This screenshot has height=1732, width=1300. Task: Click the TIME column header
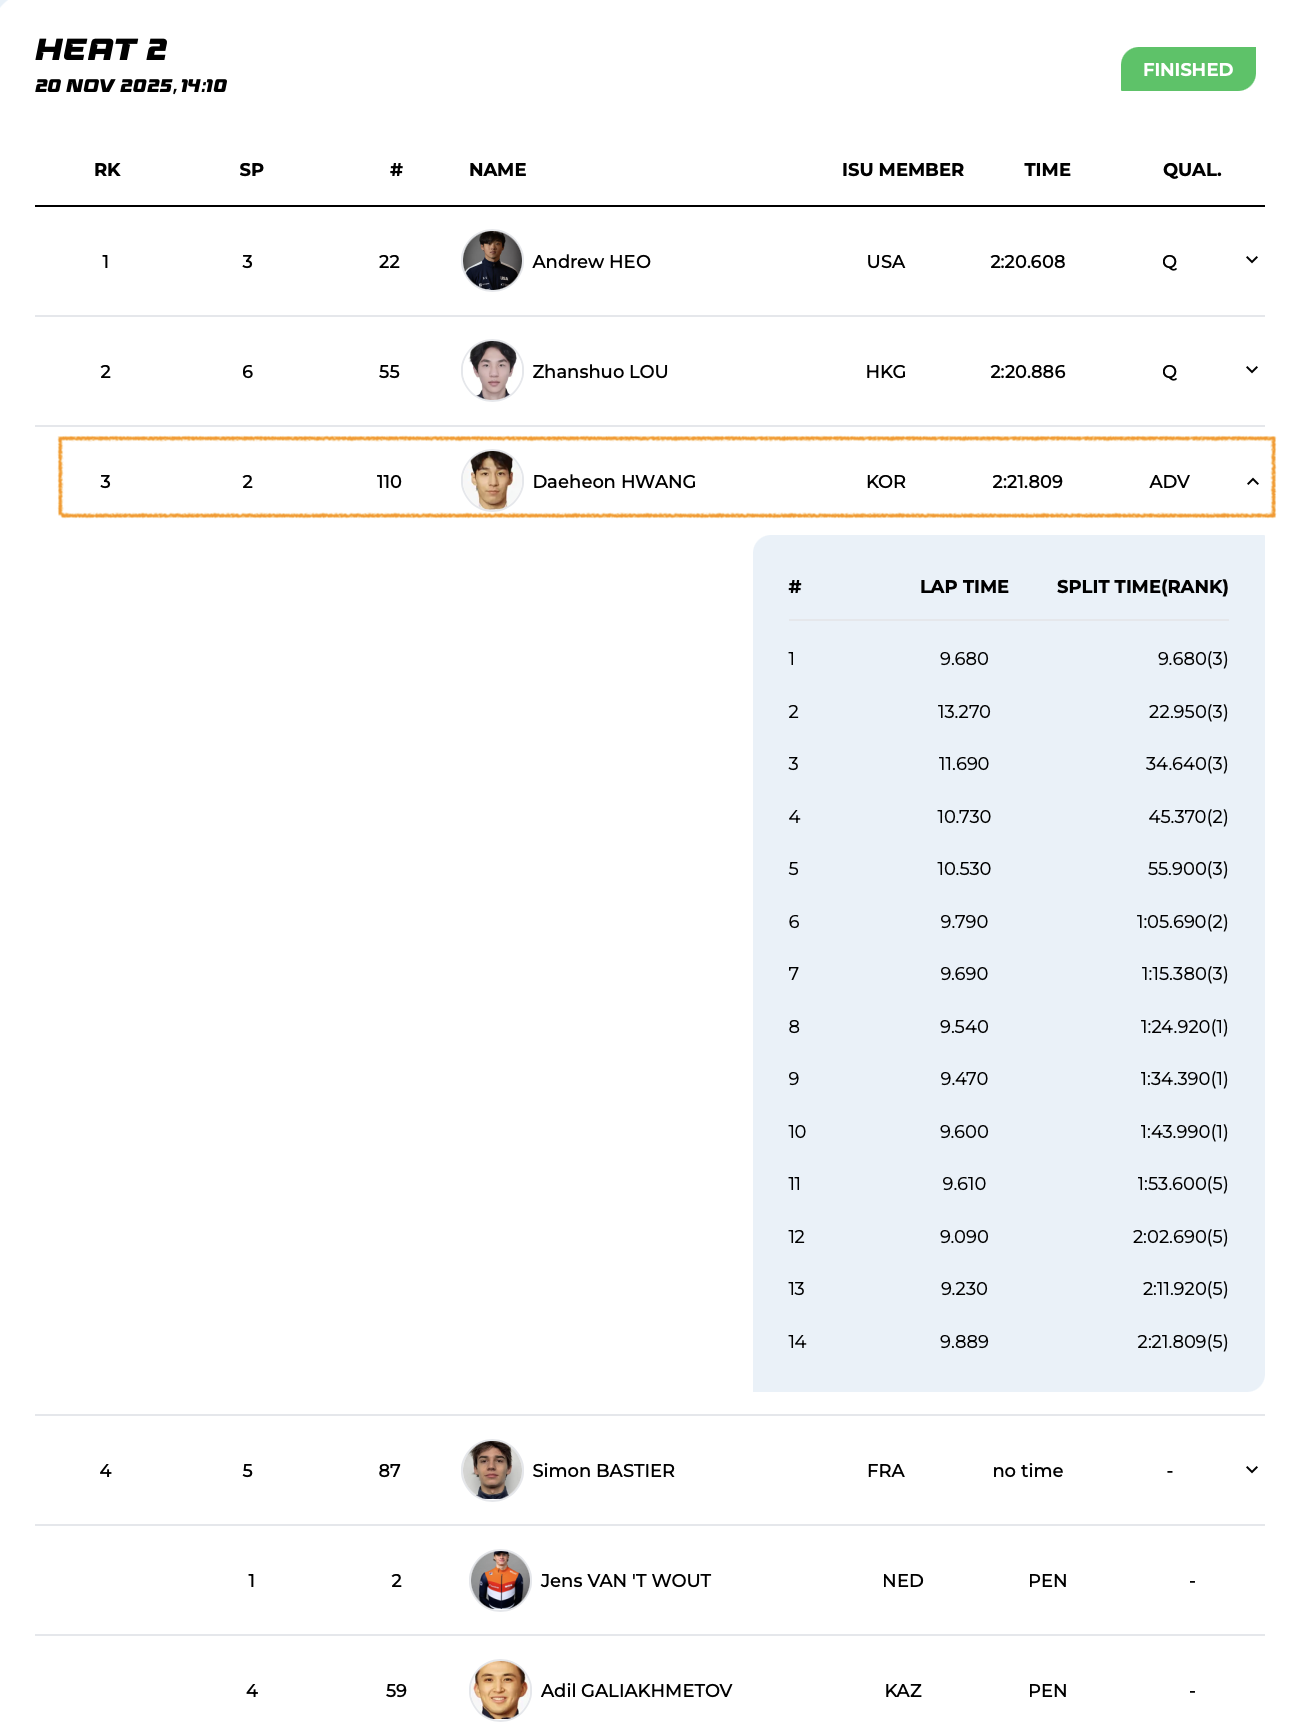[x=1047, y=170]
